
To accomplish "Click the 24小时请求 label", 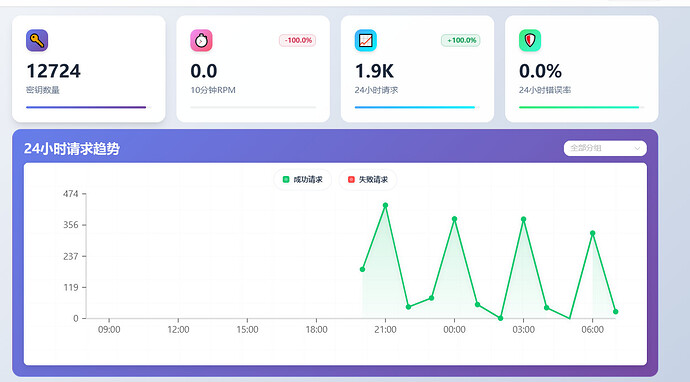I will (376, 90).
